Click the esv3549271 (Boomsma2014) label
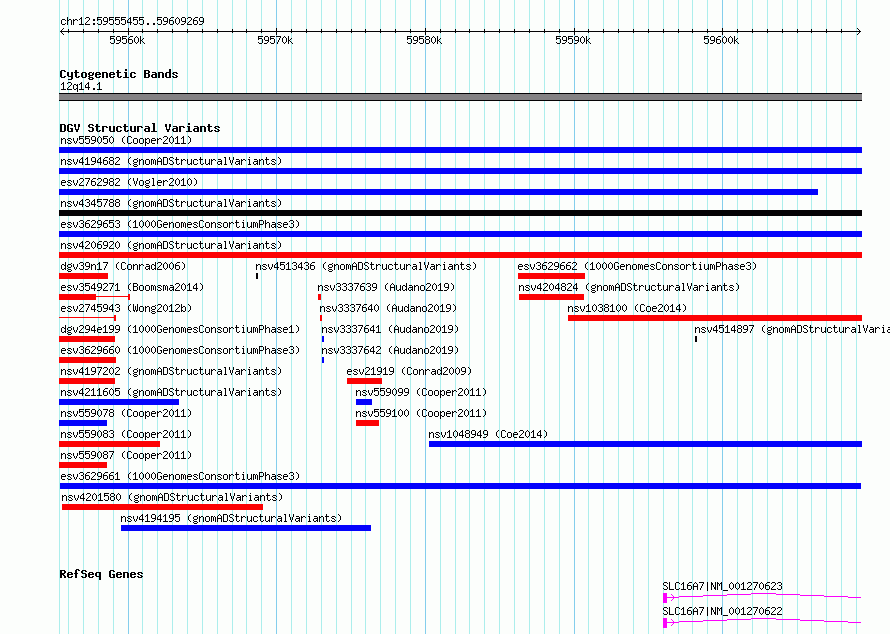 (x=132, y=287)
